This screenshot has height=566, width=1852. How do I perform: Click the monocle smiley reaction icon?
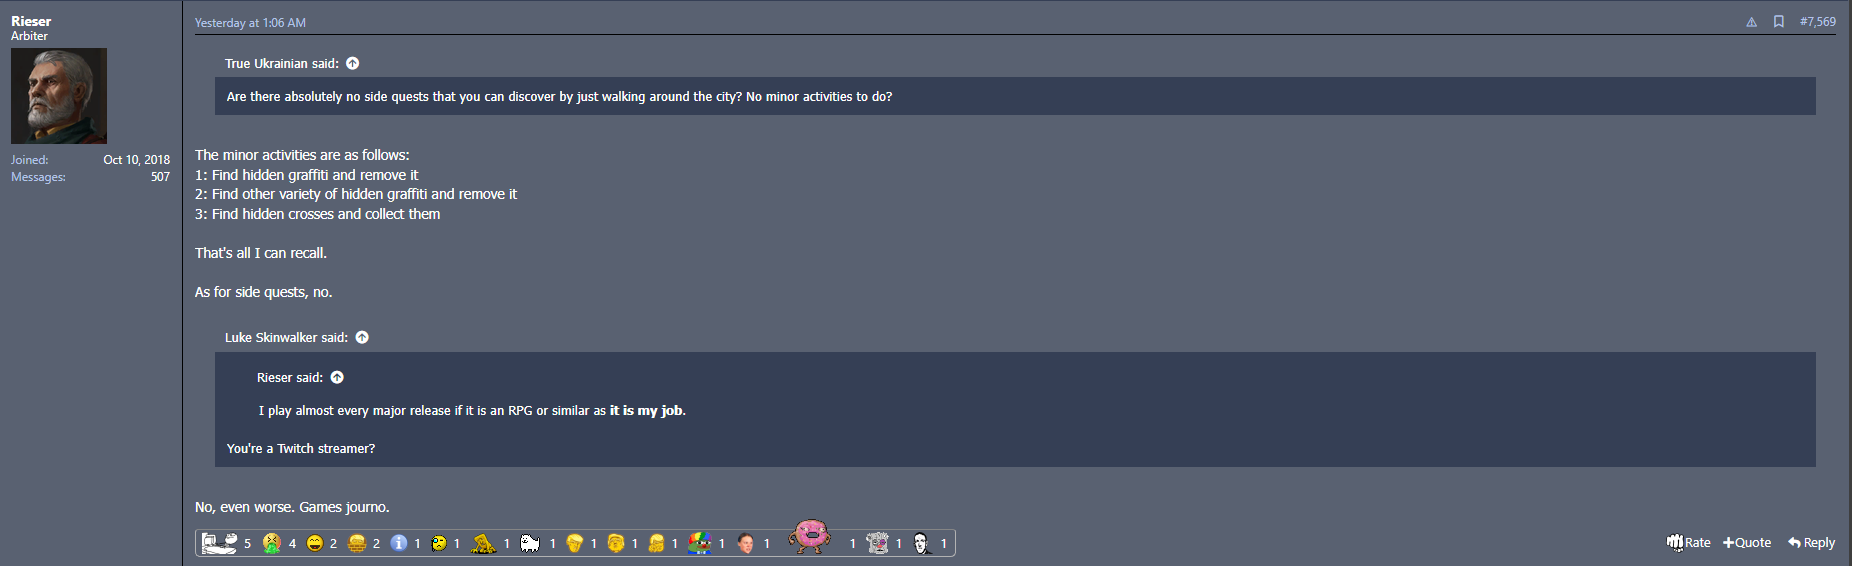pos(439,543)
